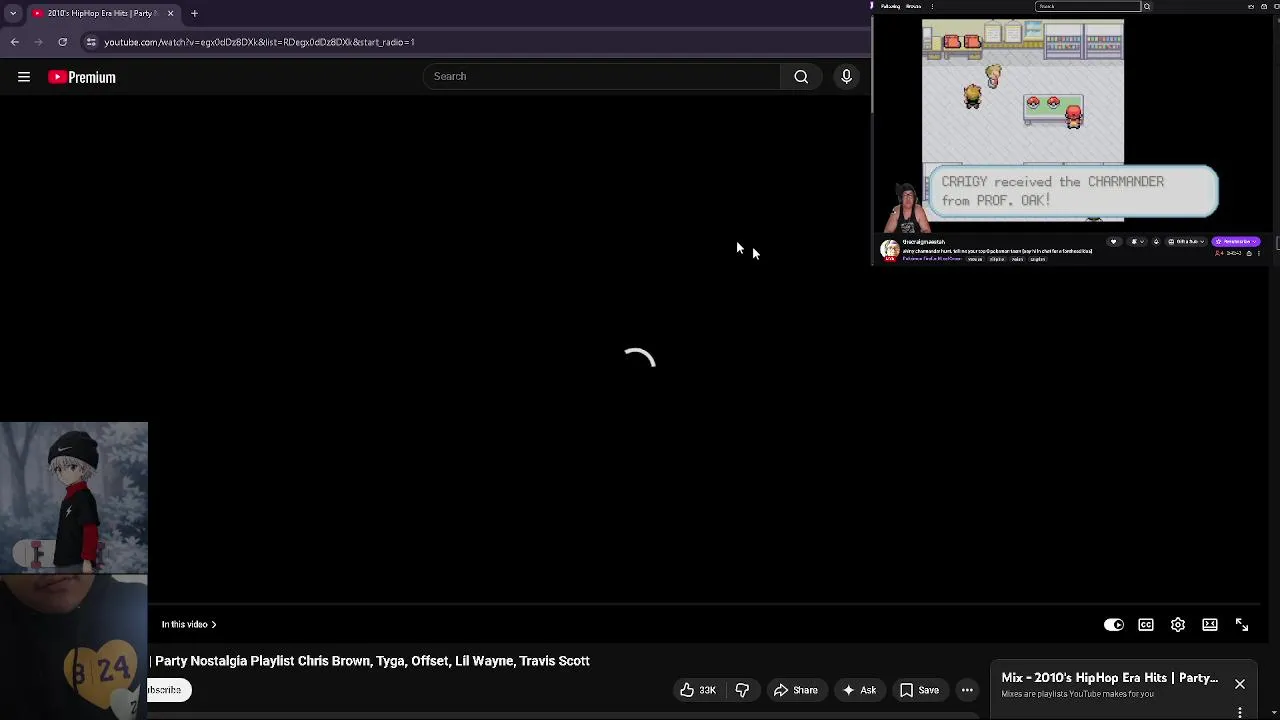Screen dimensions: 1280x720
Task: Open Twitch notification bell dropdown
Action: [x=1136, y=242]
